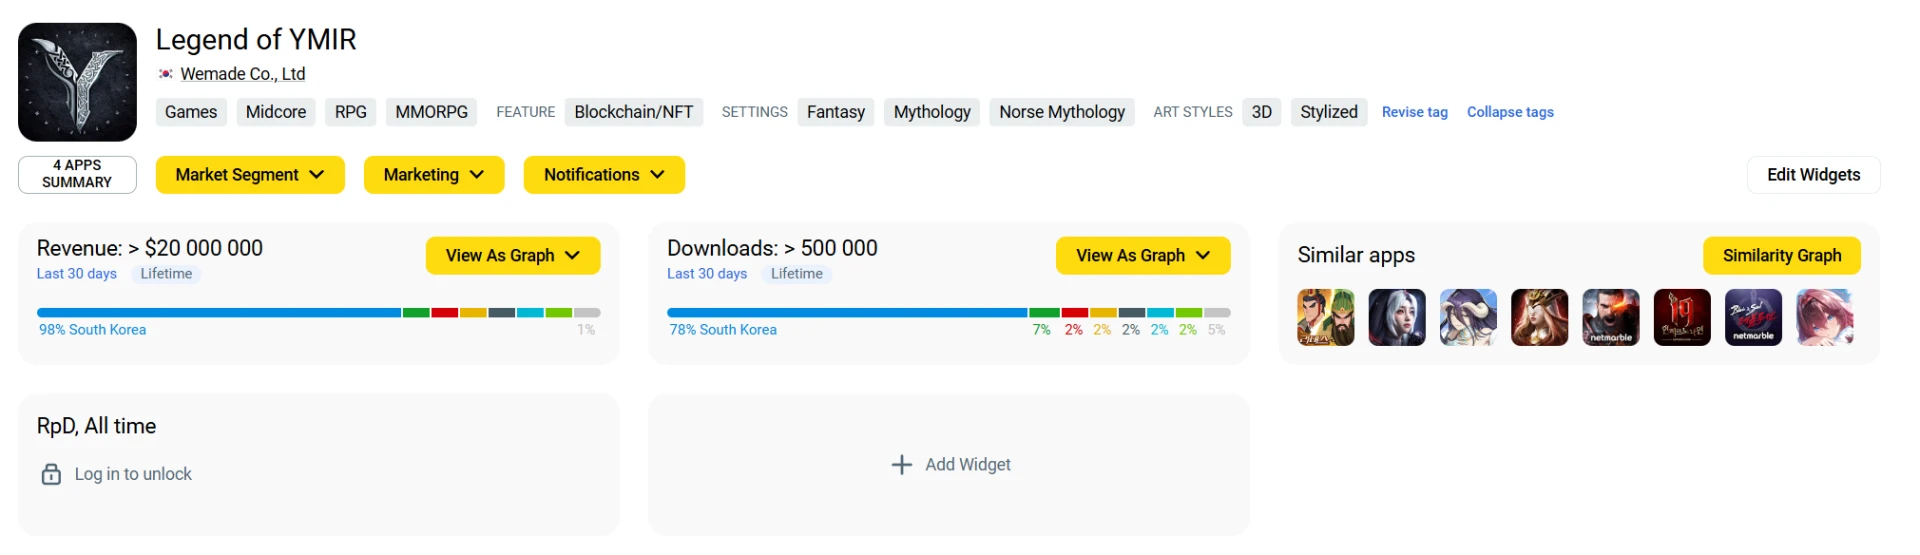Expand the Notifications dropdown

click(603, 175)
